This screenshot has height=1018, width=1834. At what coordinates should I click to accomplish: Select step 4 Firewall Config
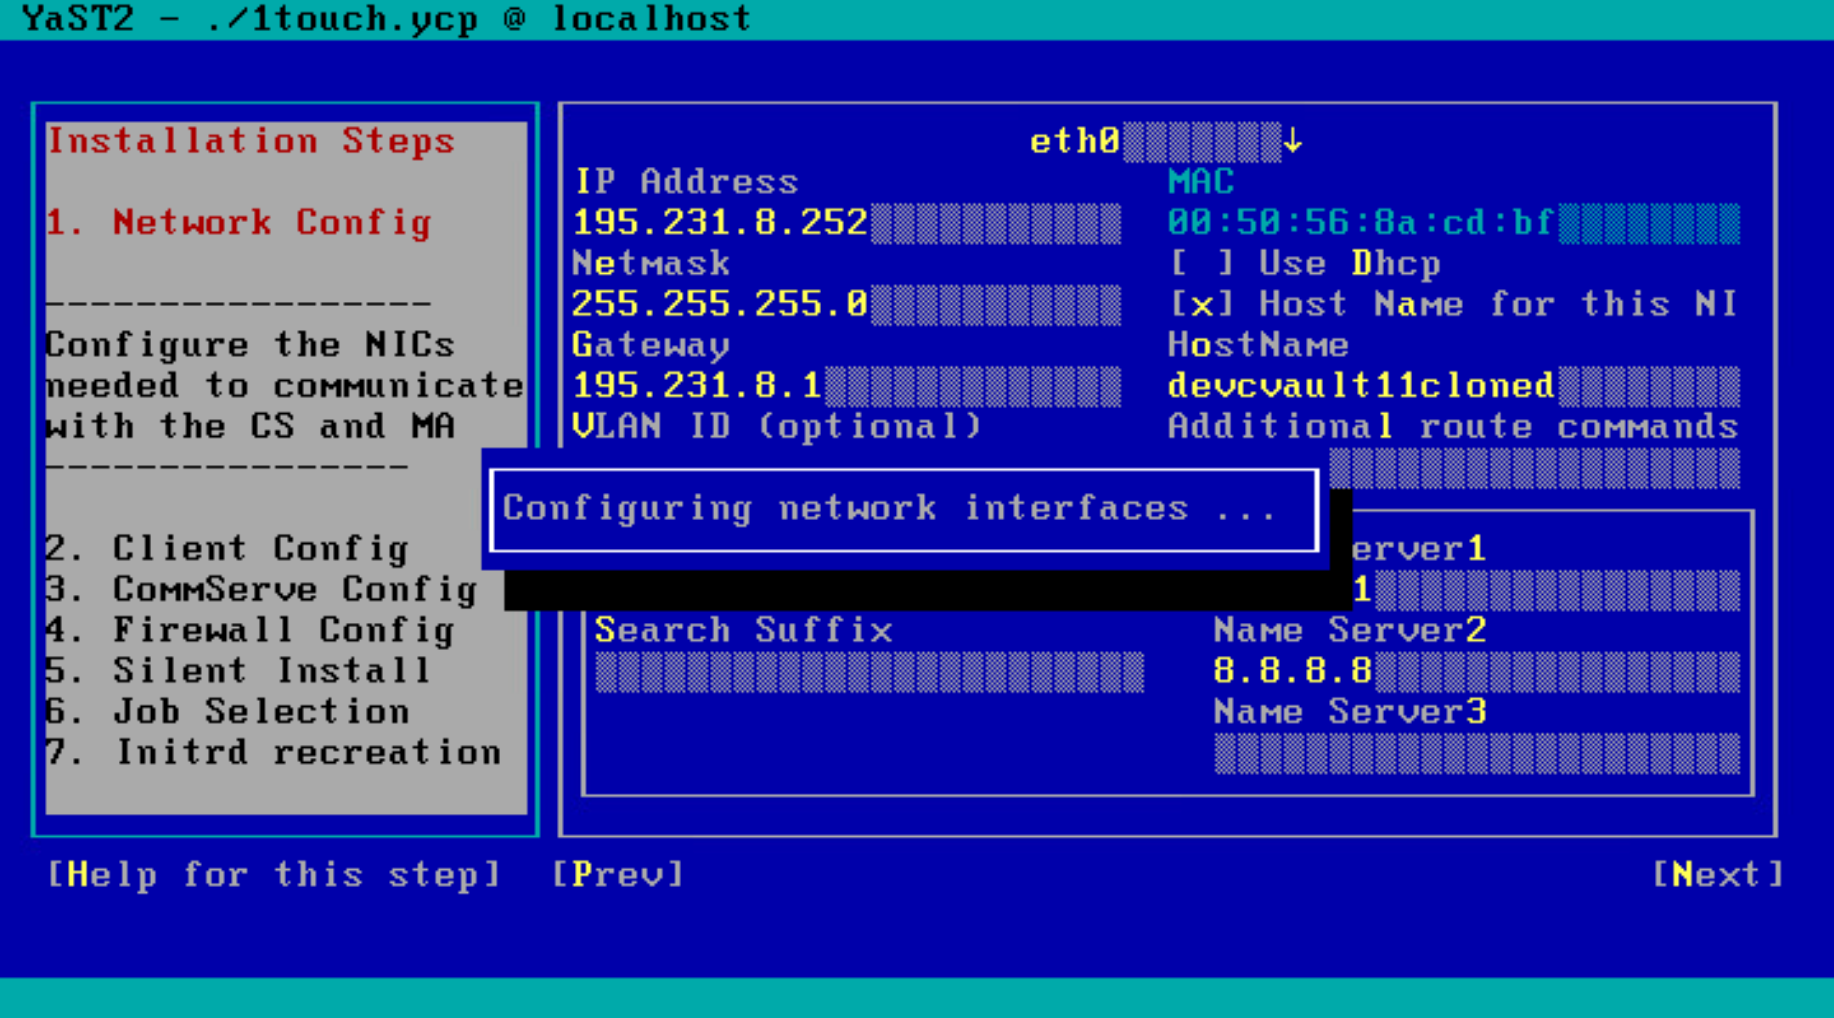pos(250,631)
